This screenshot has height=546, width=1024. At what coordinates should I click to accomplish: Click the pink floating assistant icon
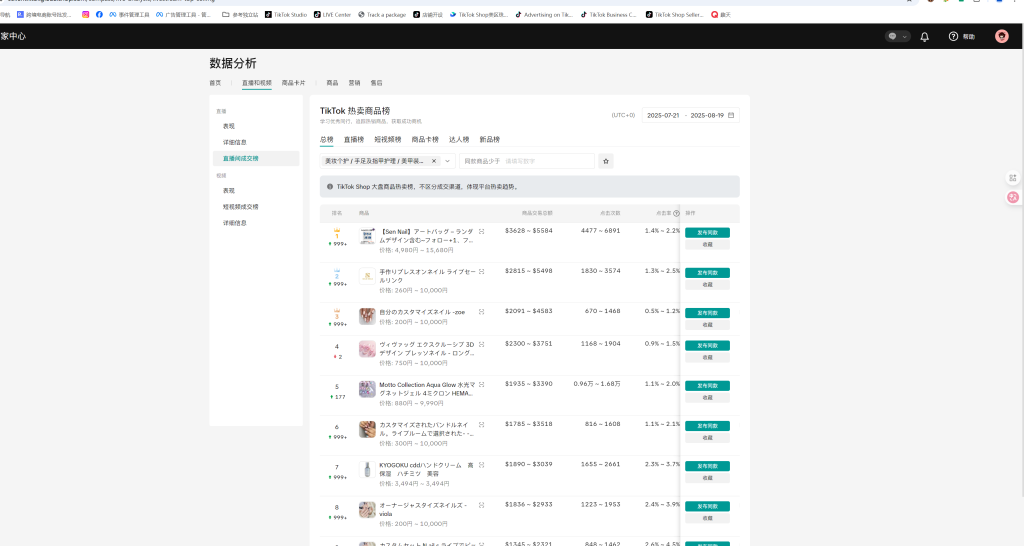point(1013,197)
